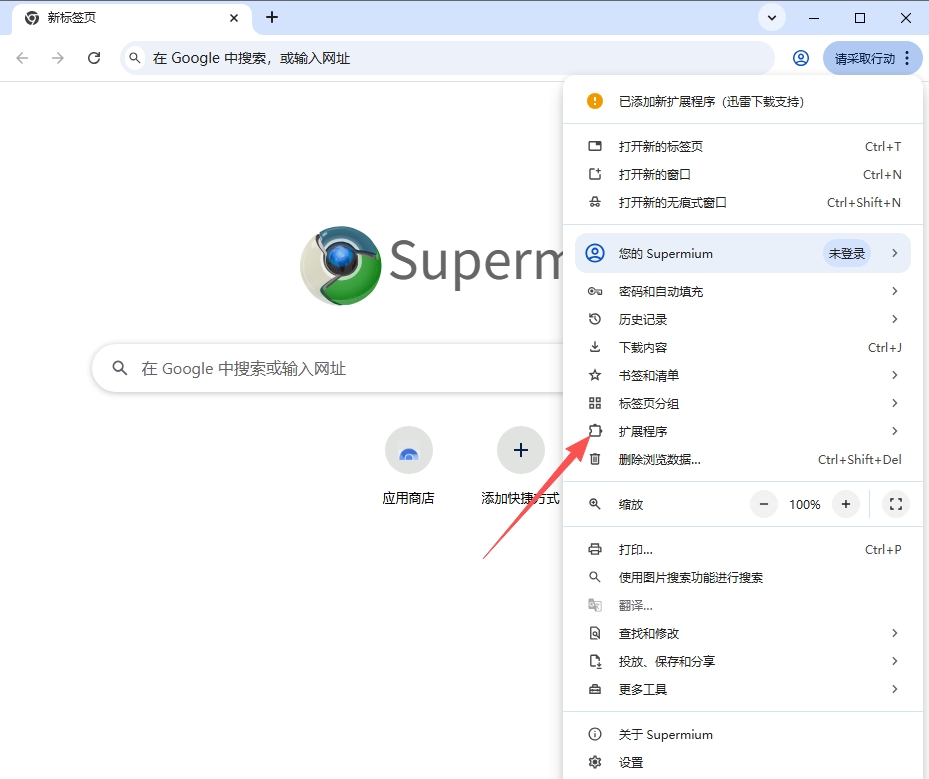Click the gear icon beside 设置

(595, 762)
